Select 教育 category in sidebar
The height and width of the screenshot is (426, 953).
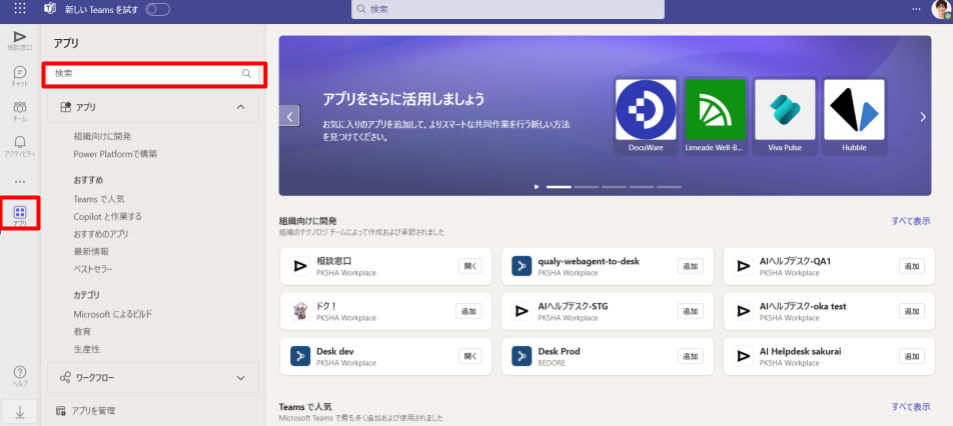(x=82, y=332)
